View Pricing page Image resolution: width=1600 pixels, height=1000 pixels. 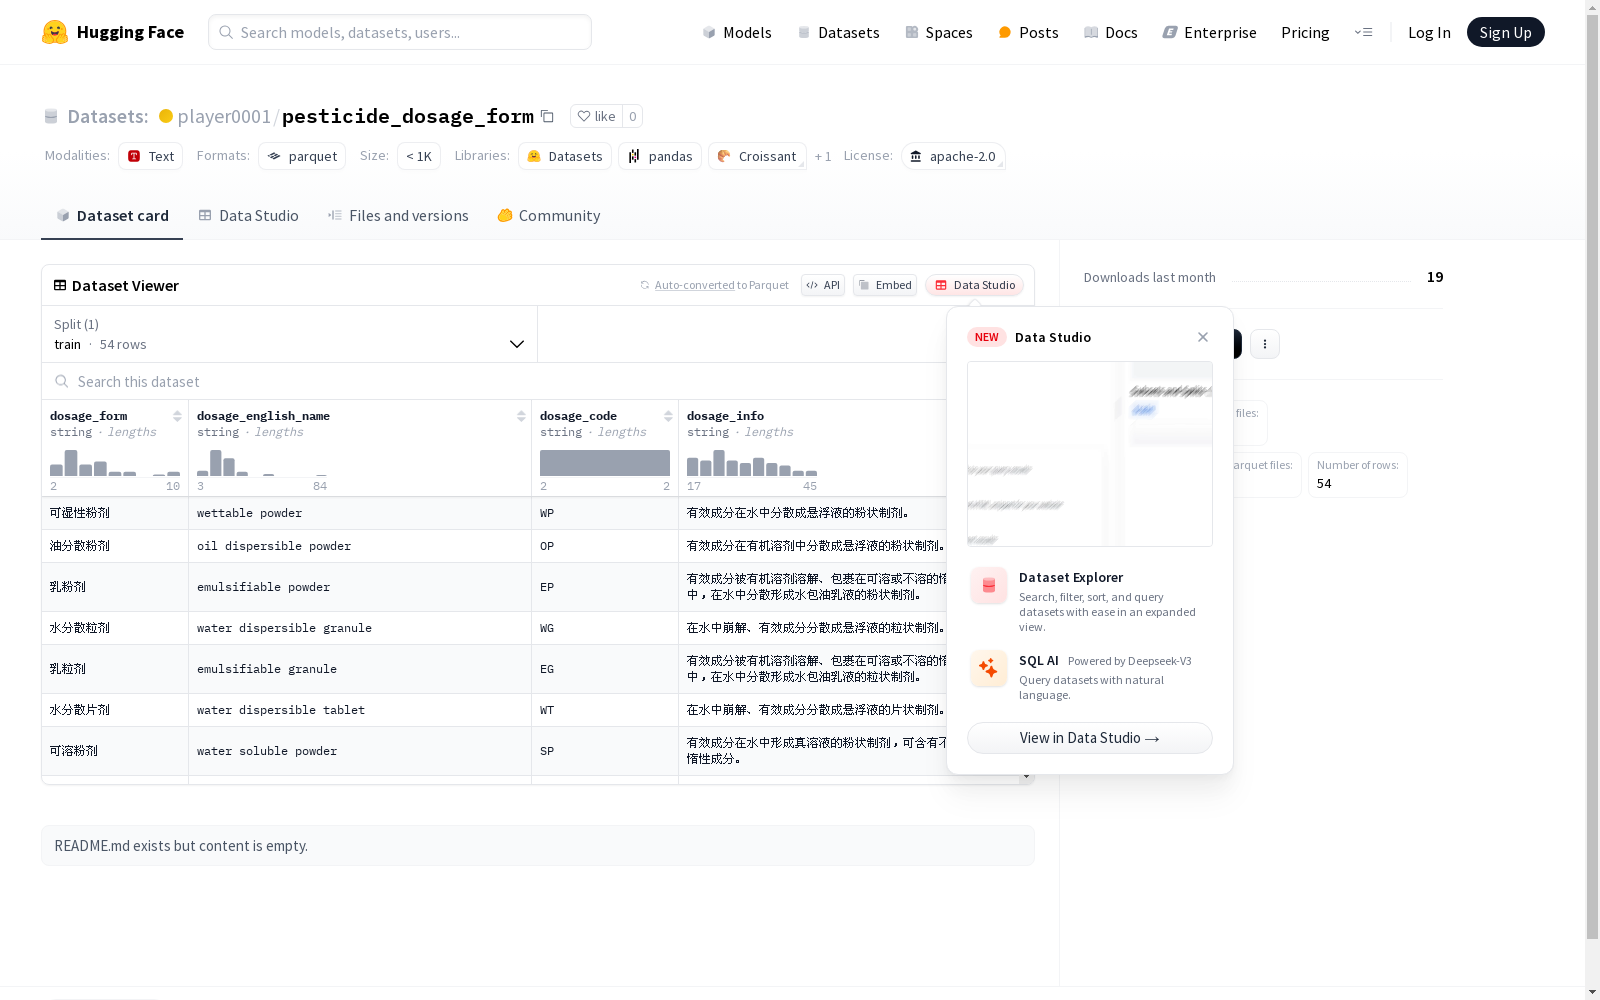[x=1305, y=32]
